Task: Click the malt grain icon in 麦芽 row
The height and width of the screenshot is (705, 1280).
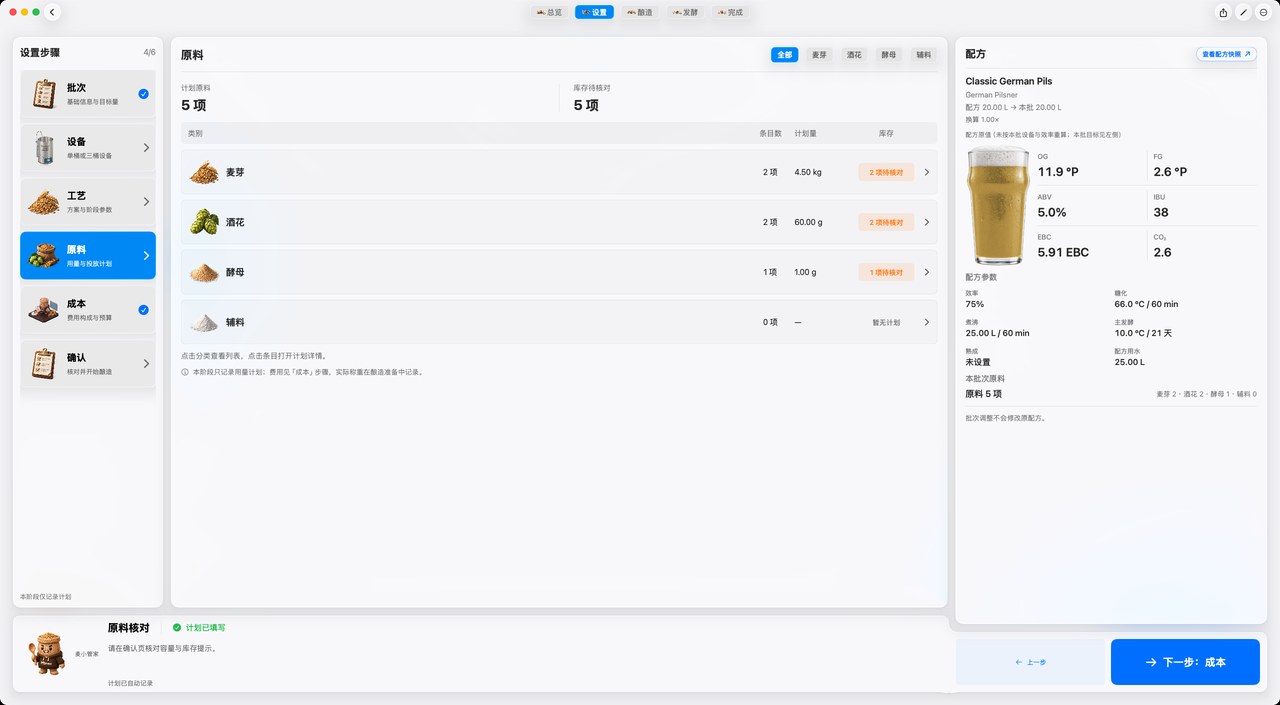Action: tap(204, 172)
